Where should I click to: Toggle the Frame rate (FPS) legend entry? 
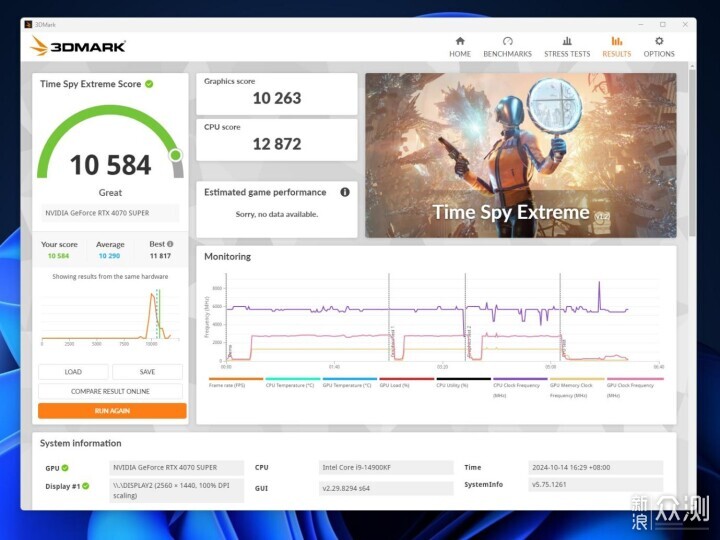click(x=236, y=383)
